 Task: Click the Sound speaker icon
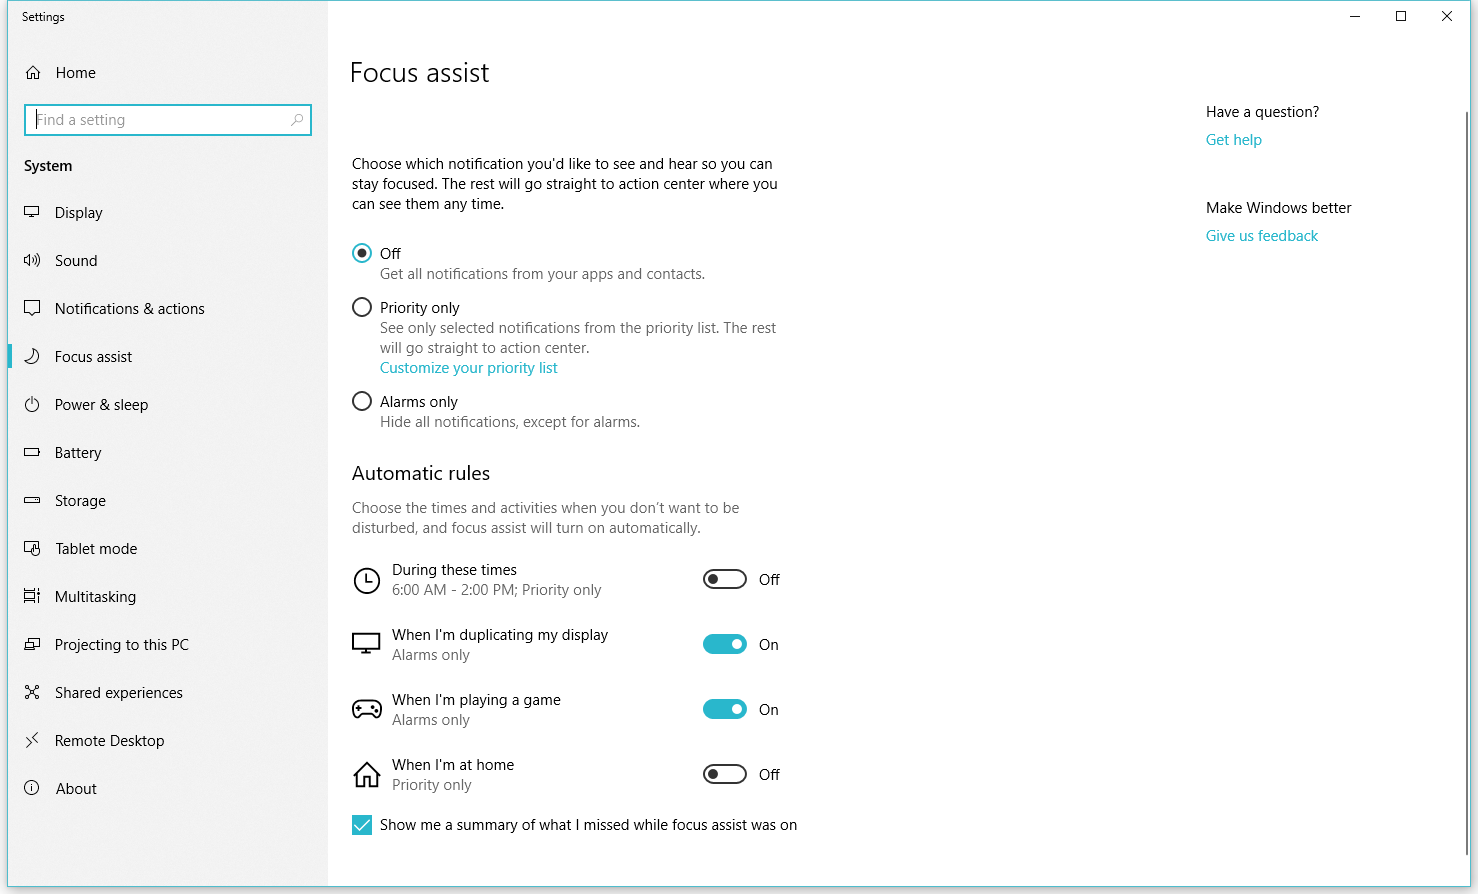point(32,260)
